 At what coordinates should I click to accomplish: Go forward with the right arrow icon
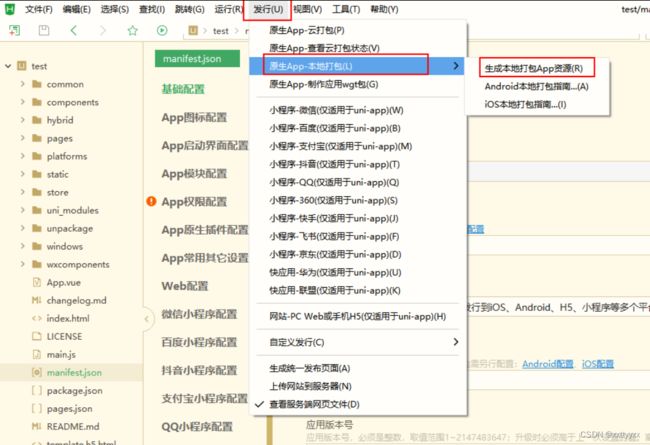click(x=103, y=30)
